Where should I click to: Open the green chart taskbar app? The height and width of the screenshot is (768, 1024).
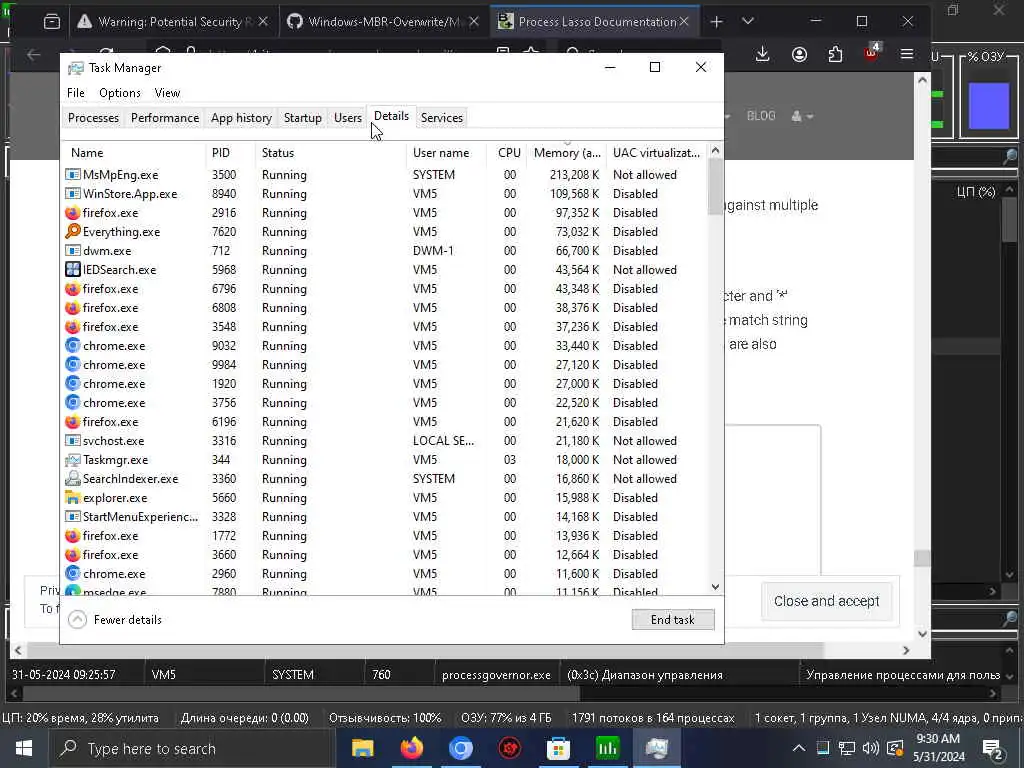pos(607,748)
